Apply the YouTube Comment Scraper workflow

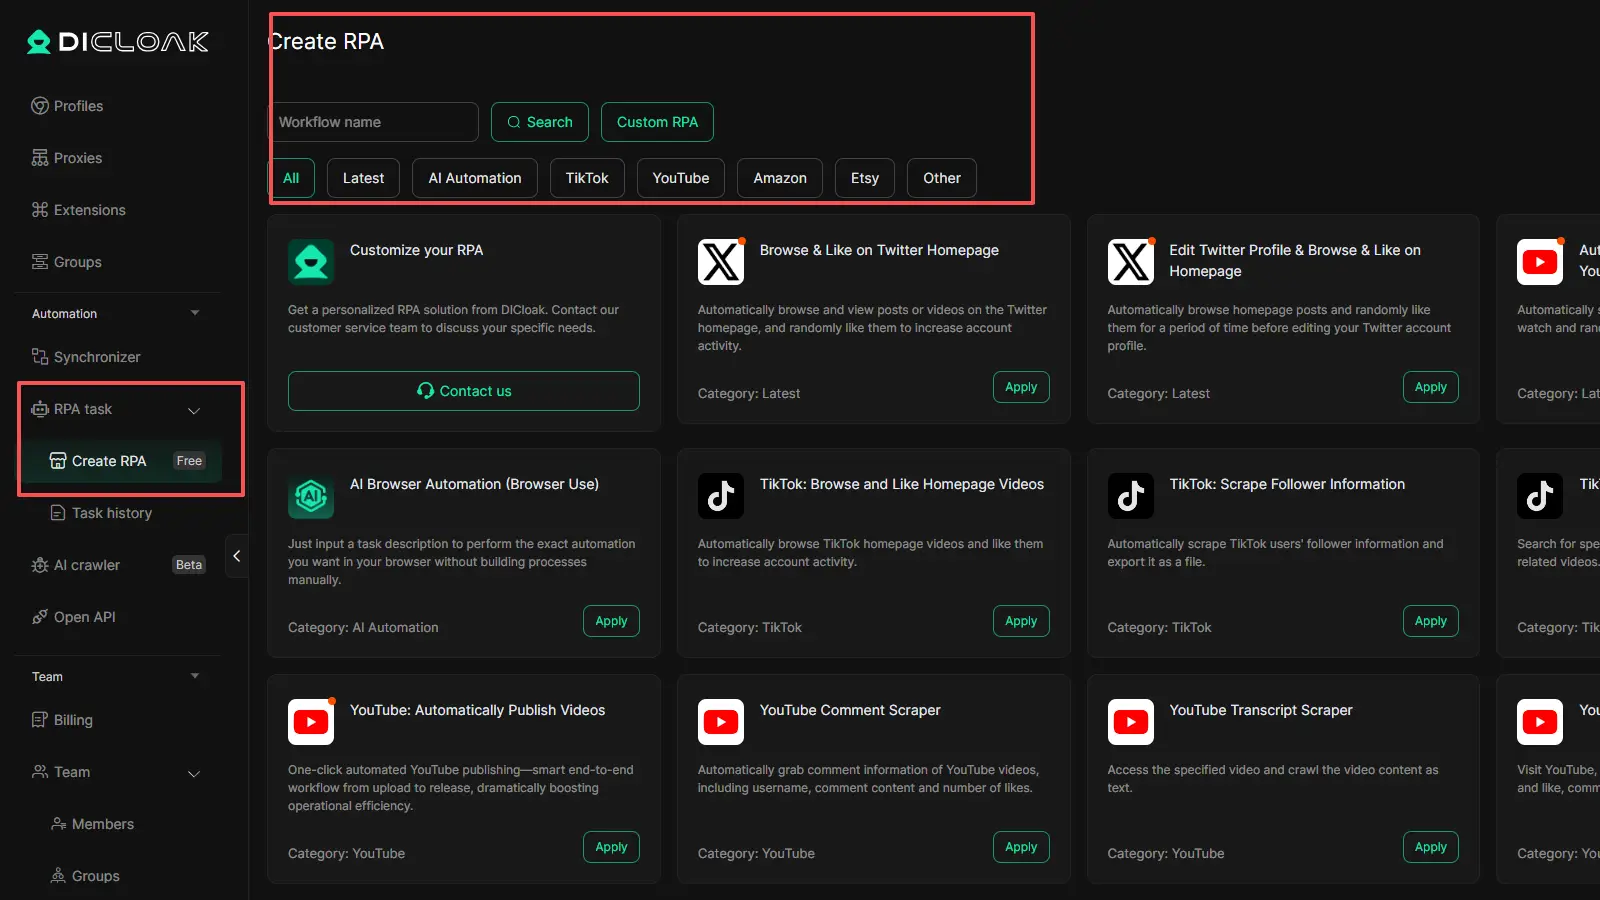click(x=1020, y=847)
